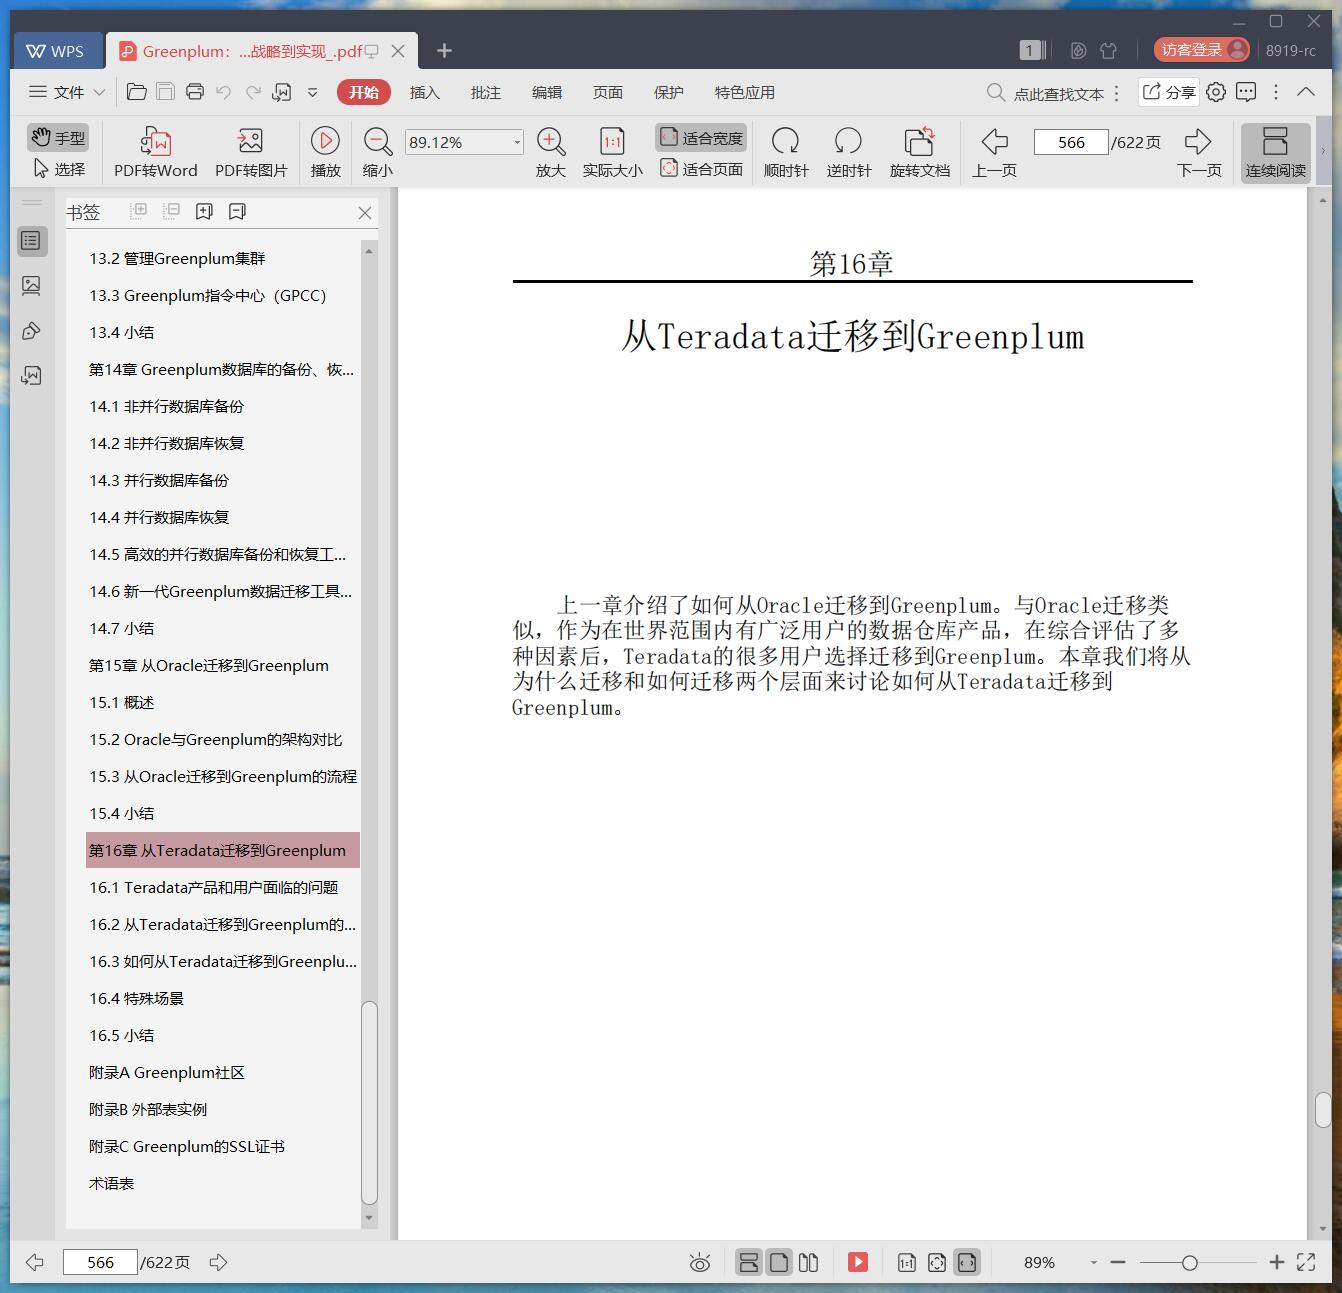Image resolution: width=1342 pixels, height=1293 pixels.
Task: Switch to the 插入 tab
Action: pyautogui.click(x=424, y=92)
